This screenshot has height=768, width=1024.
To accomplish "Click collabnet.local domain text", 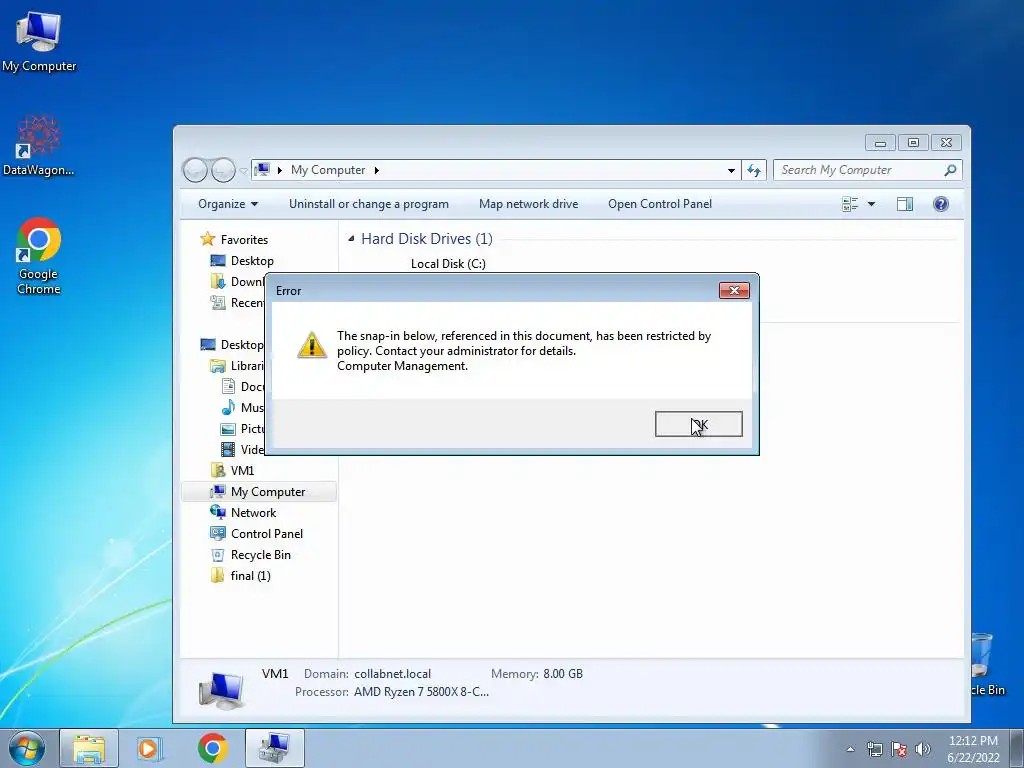I will [392, 673].
